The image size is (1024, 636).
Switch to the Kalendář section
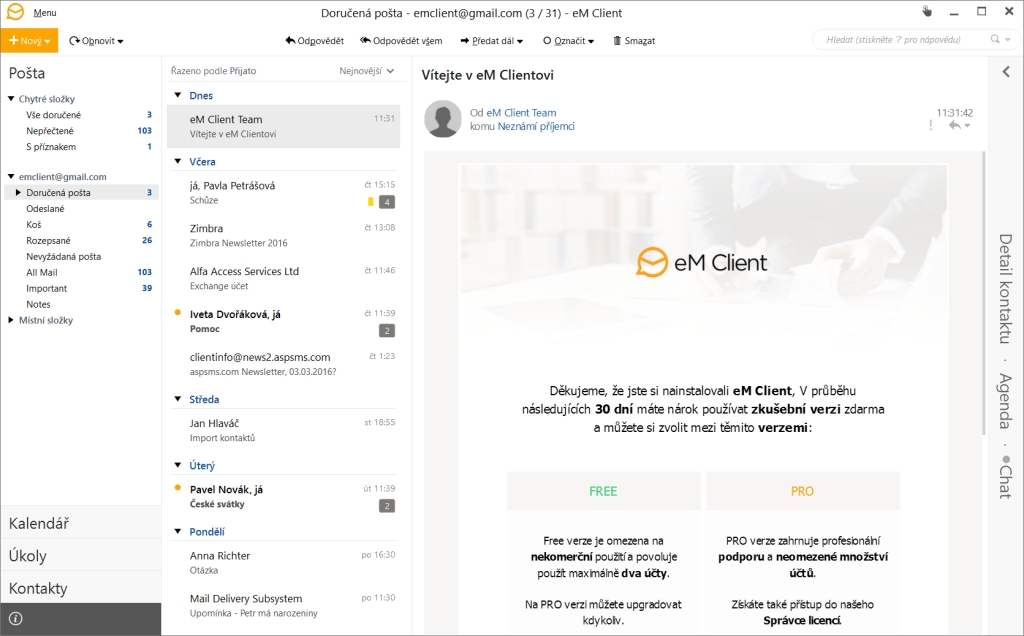[x=39, y=523]
